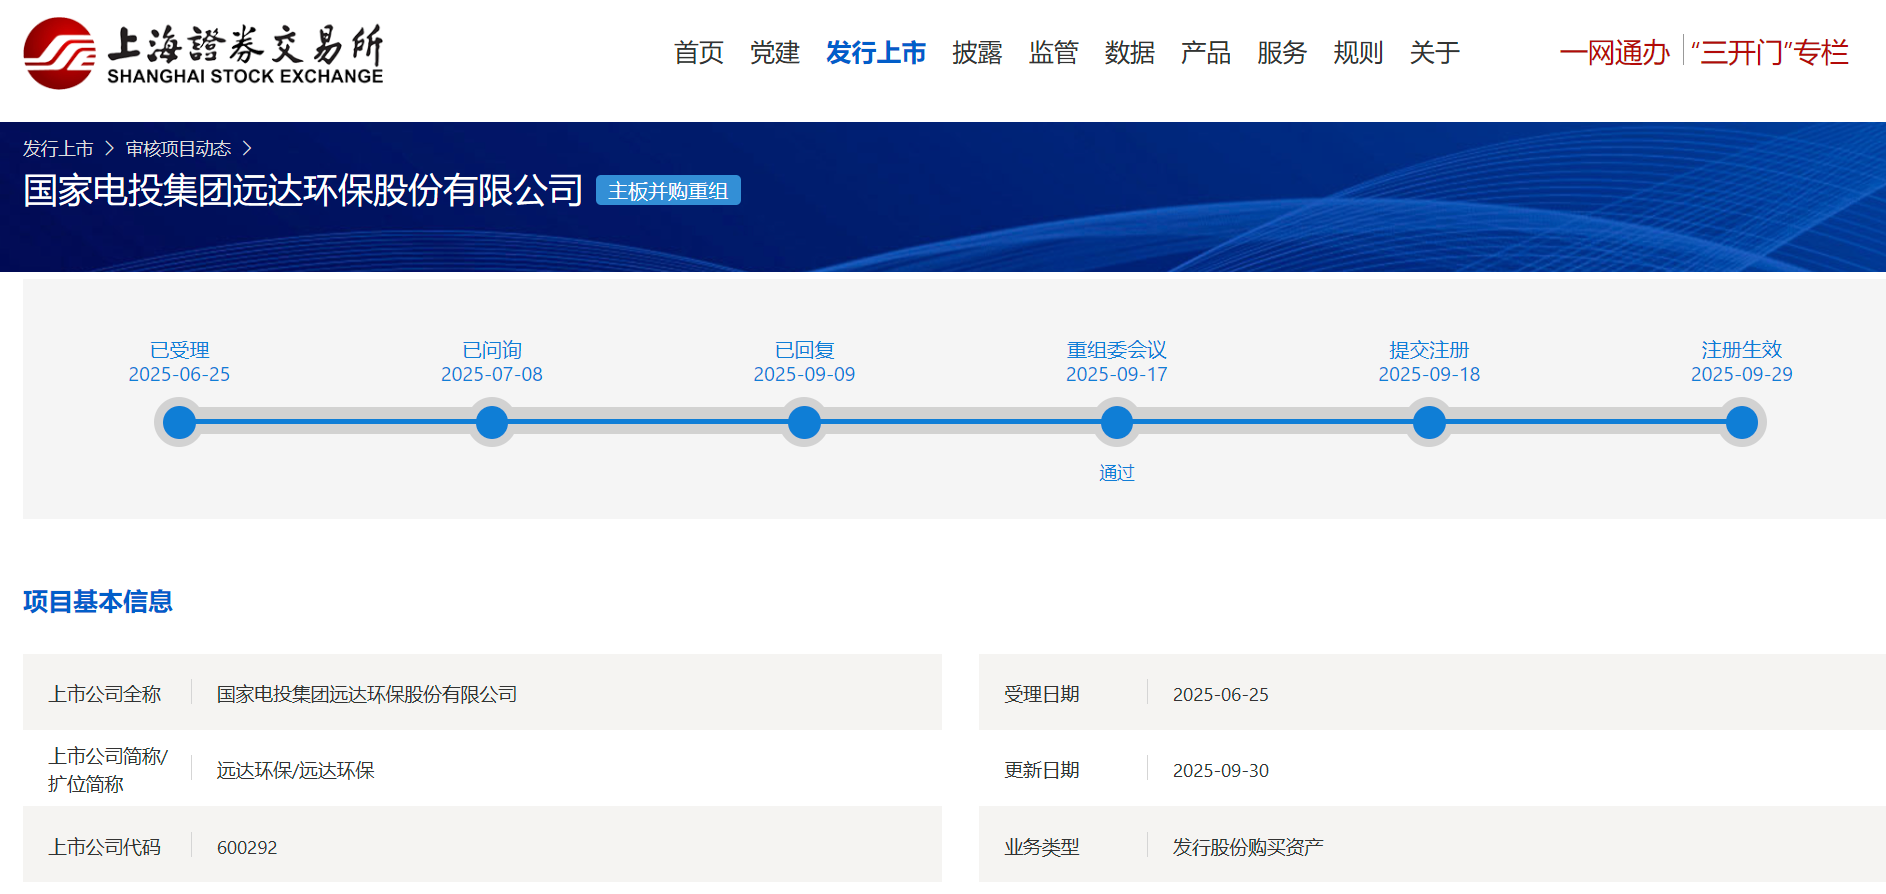Open the 数据 menu item
The image size is (1886, 894).
(x=1130, y=52)
